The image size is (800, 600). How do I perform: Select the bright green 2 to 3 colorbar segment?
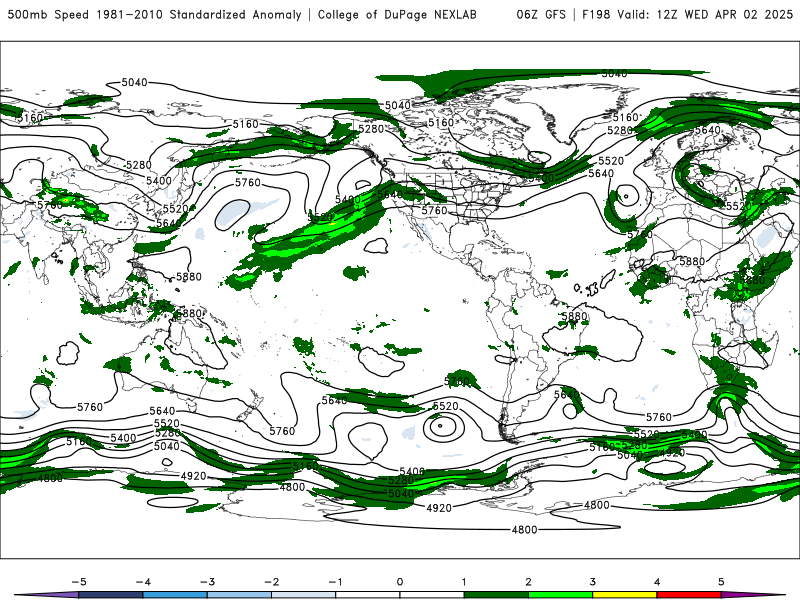click(560, 595)
